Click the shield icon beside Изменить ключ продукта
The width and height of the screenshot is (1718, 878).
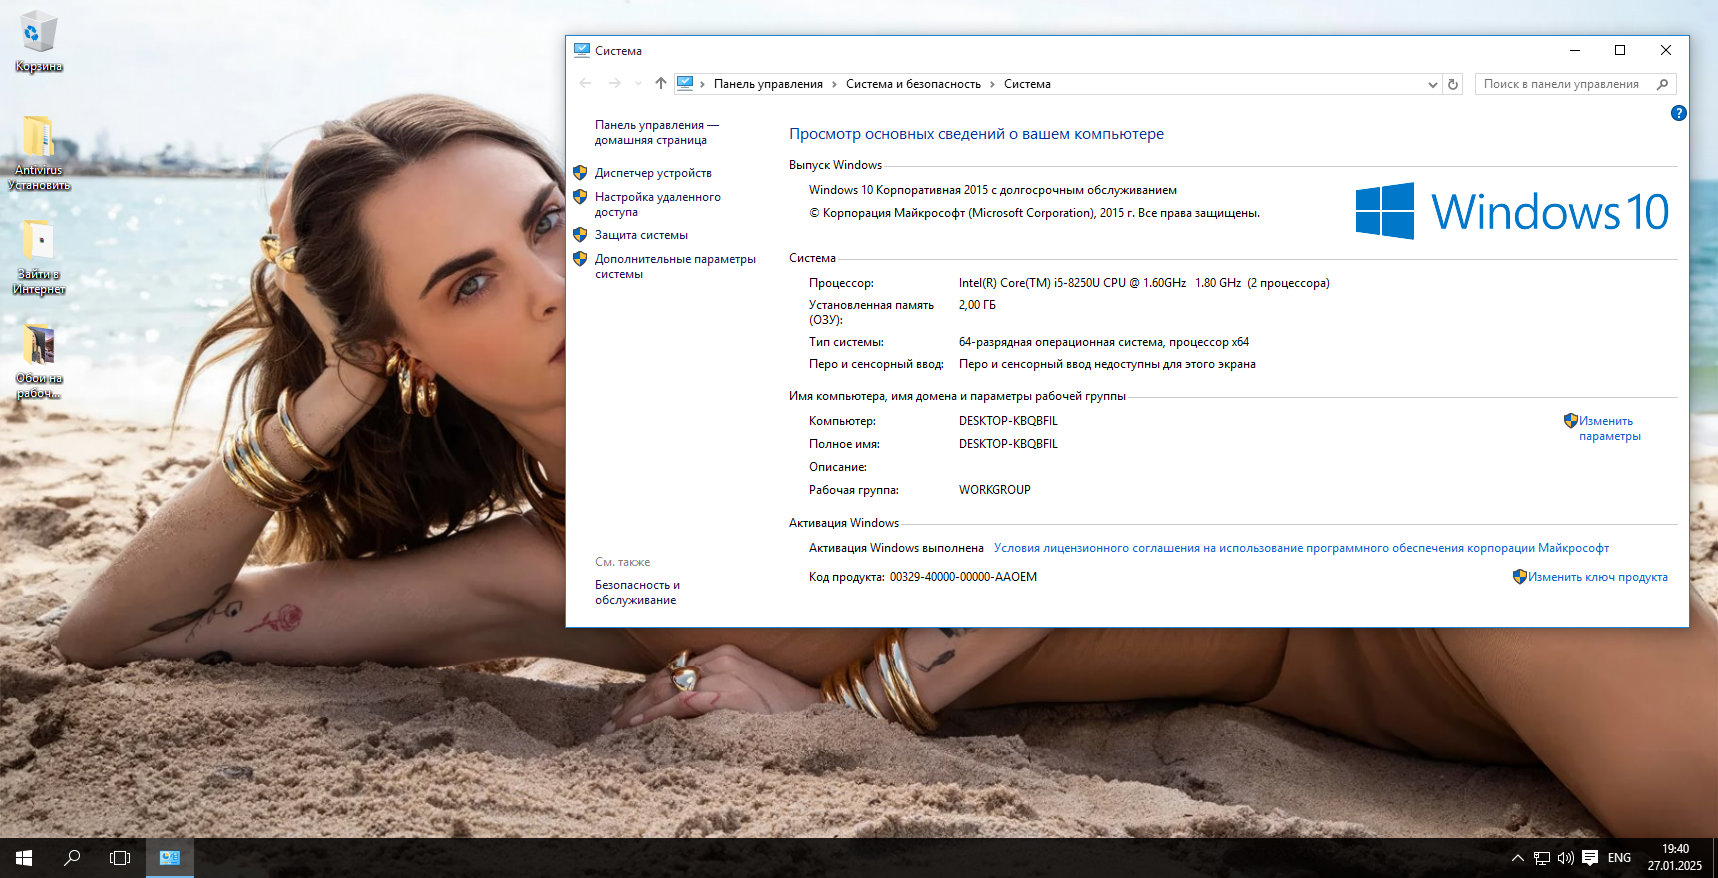click(1519, 576)
